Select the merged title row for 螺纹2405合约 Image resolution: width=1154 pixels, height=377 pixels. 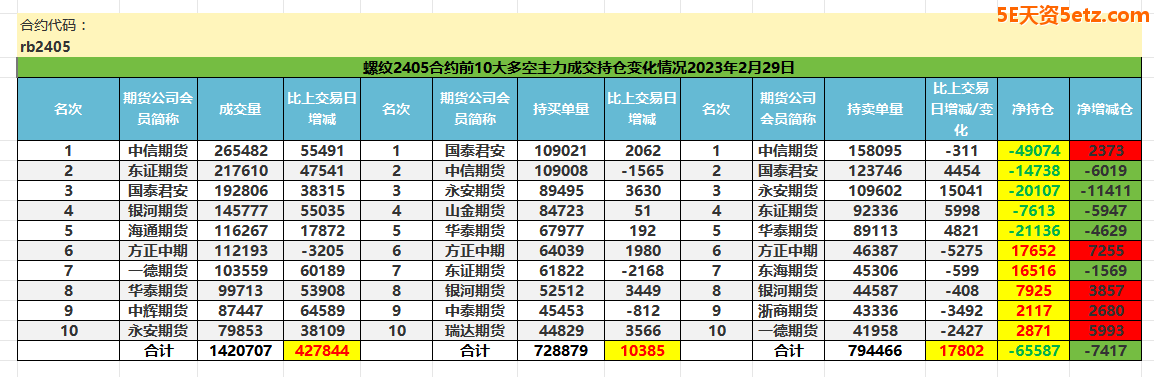(x=578, y=68)
